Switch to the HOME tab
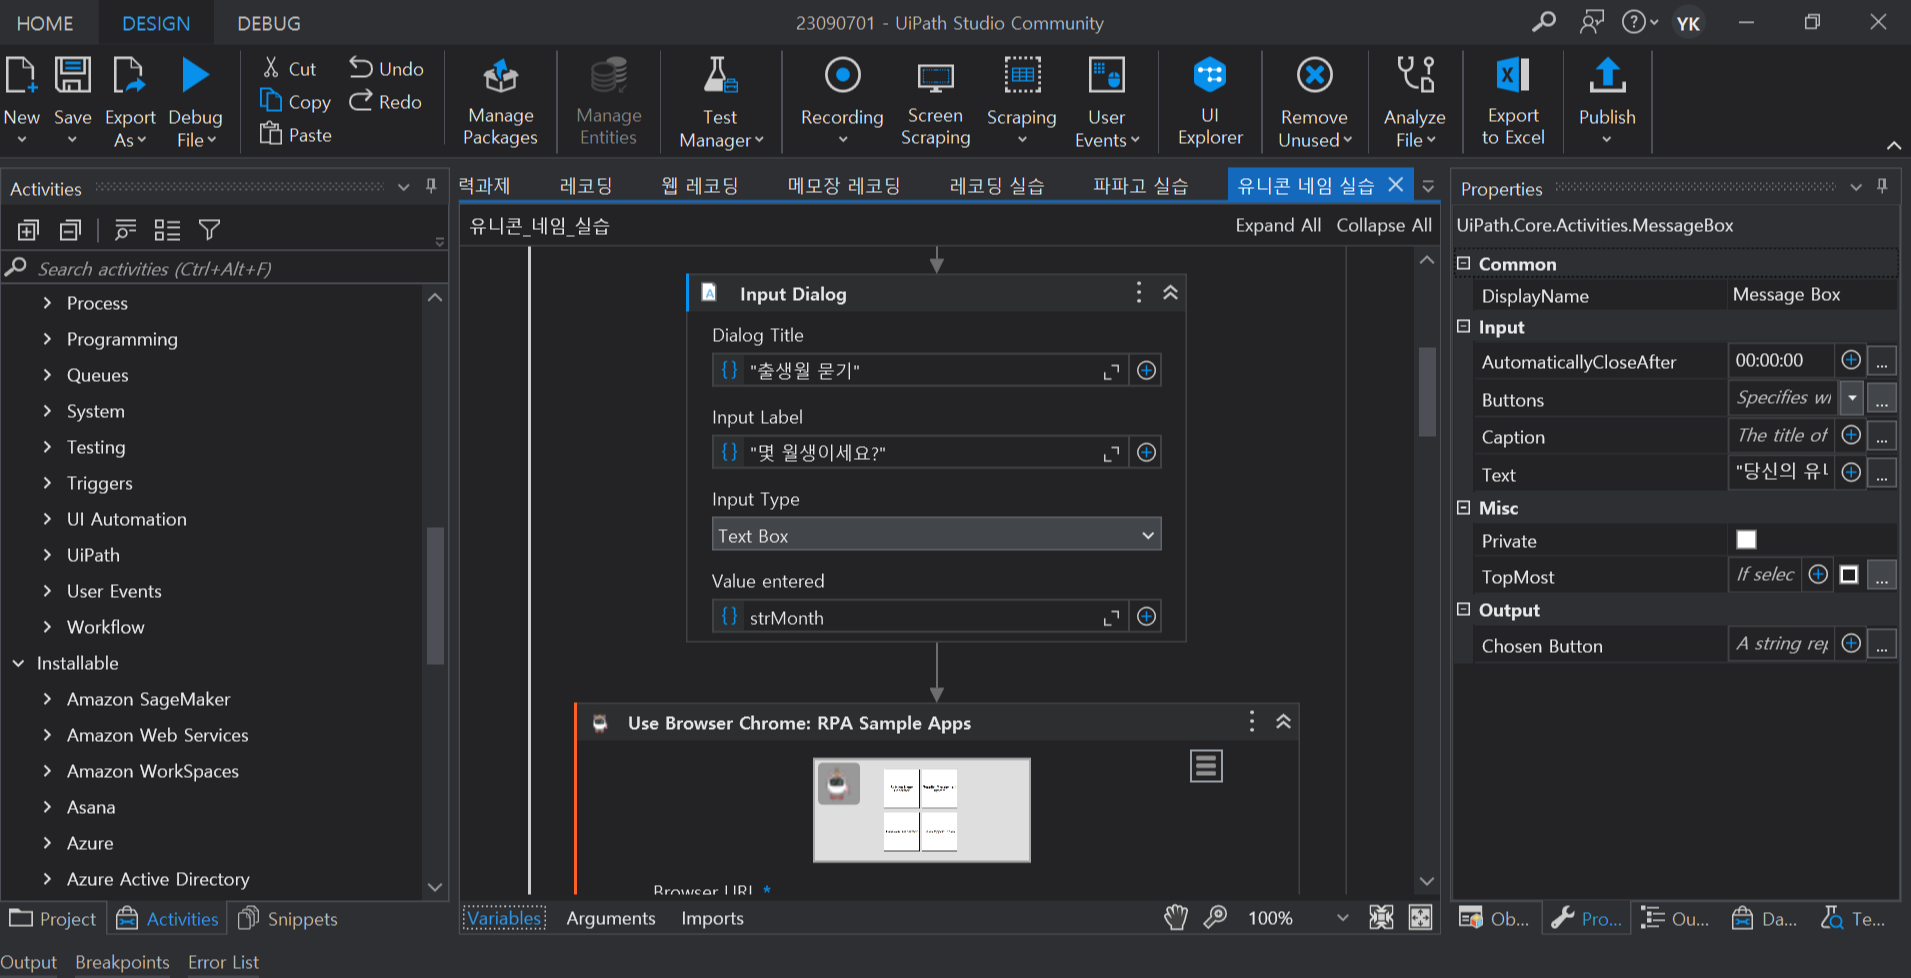Screen dimensions: 1911x978 (45, 23)
